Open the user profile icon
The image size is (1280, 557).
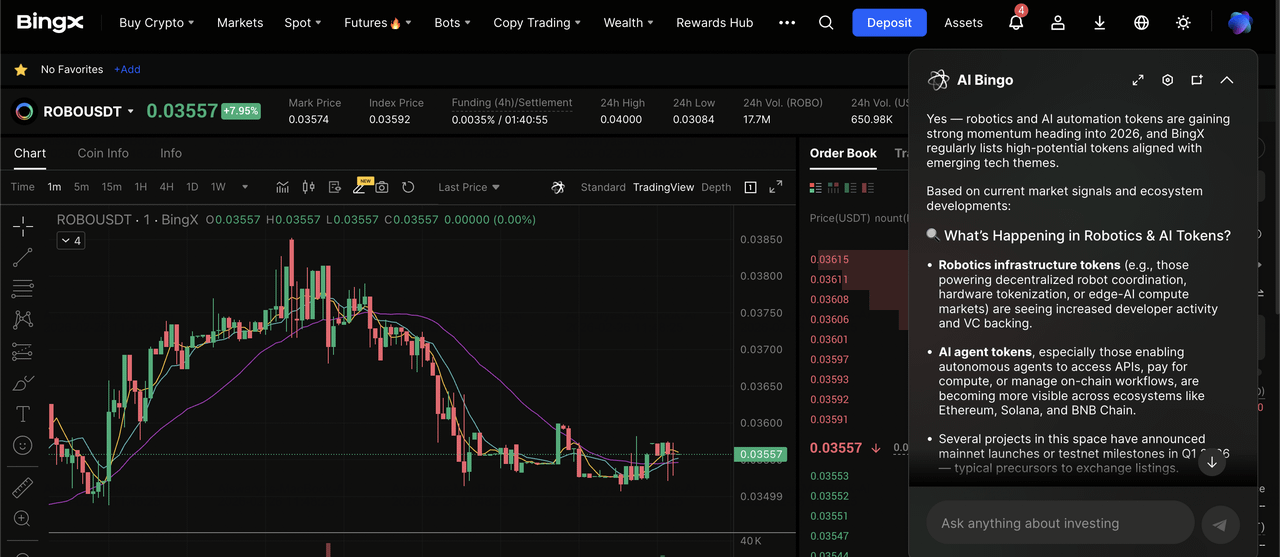[1058, 22]
